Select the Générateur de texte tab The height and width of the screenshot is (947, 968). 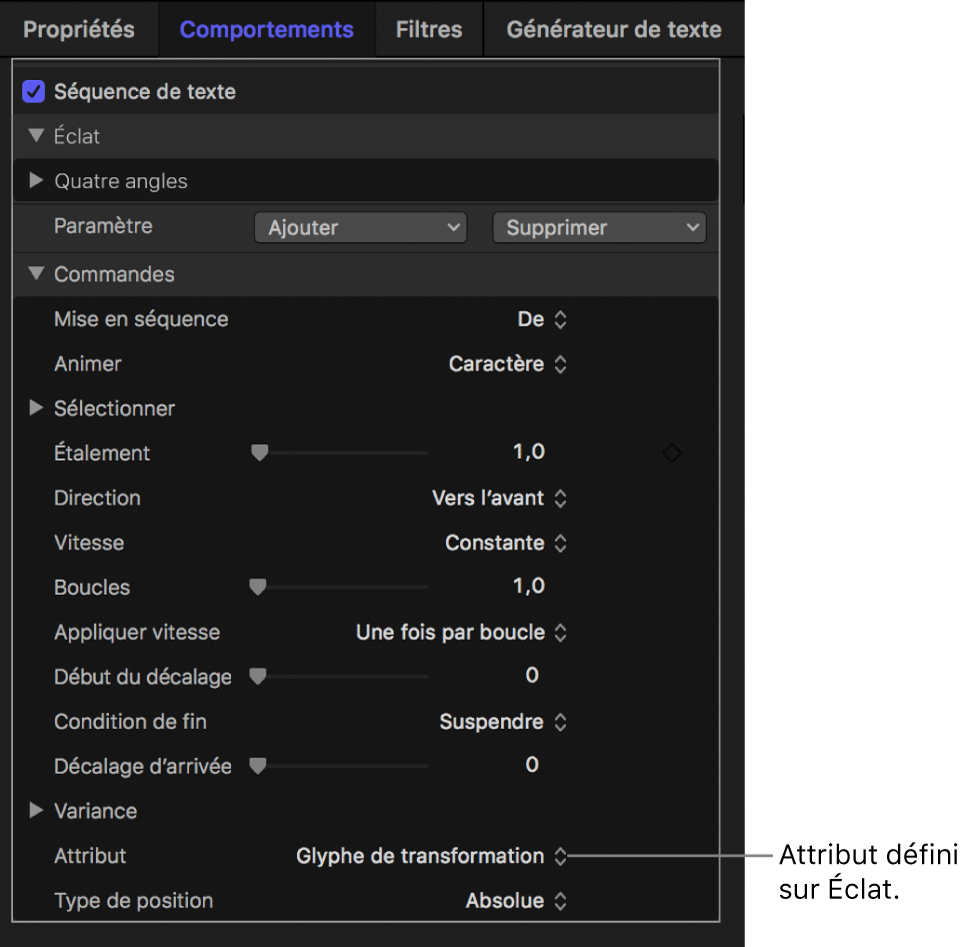613,29
